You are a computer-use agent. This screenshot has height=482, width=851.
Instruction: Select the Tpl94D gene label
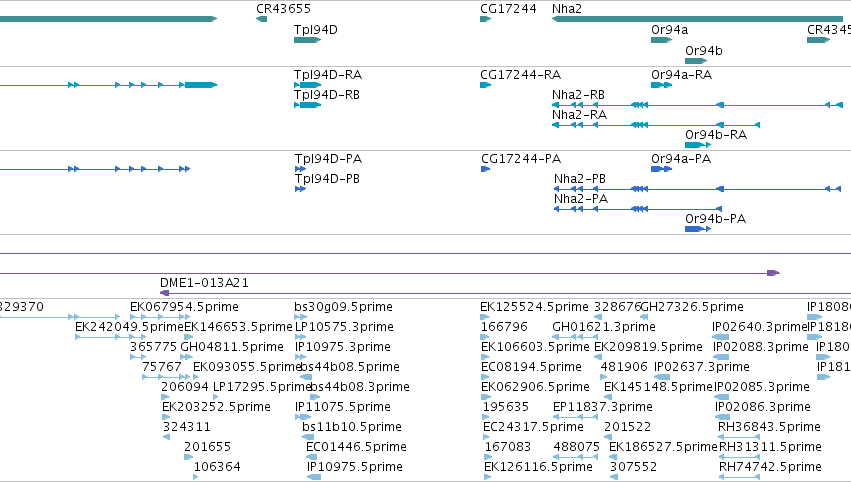point(315,29)
